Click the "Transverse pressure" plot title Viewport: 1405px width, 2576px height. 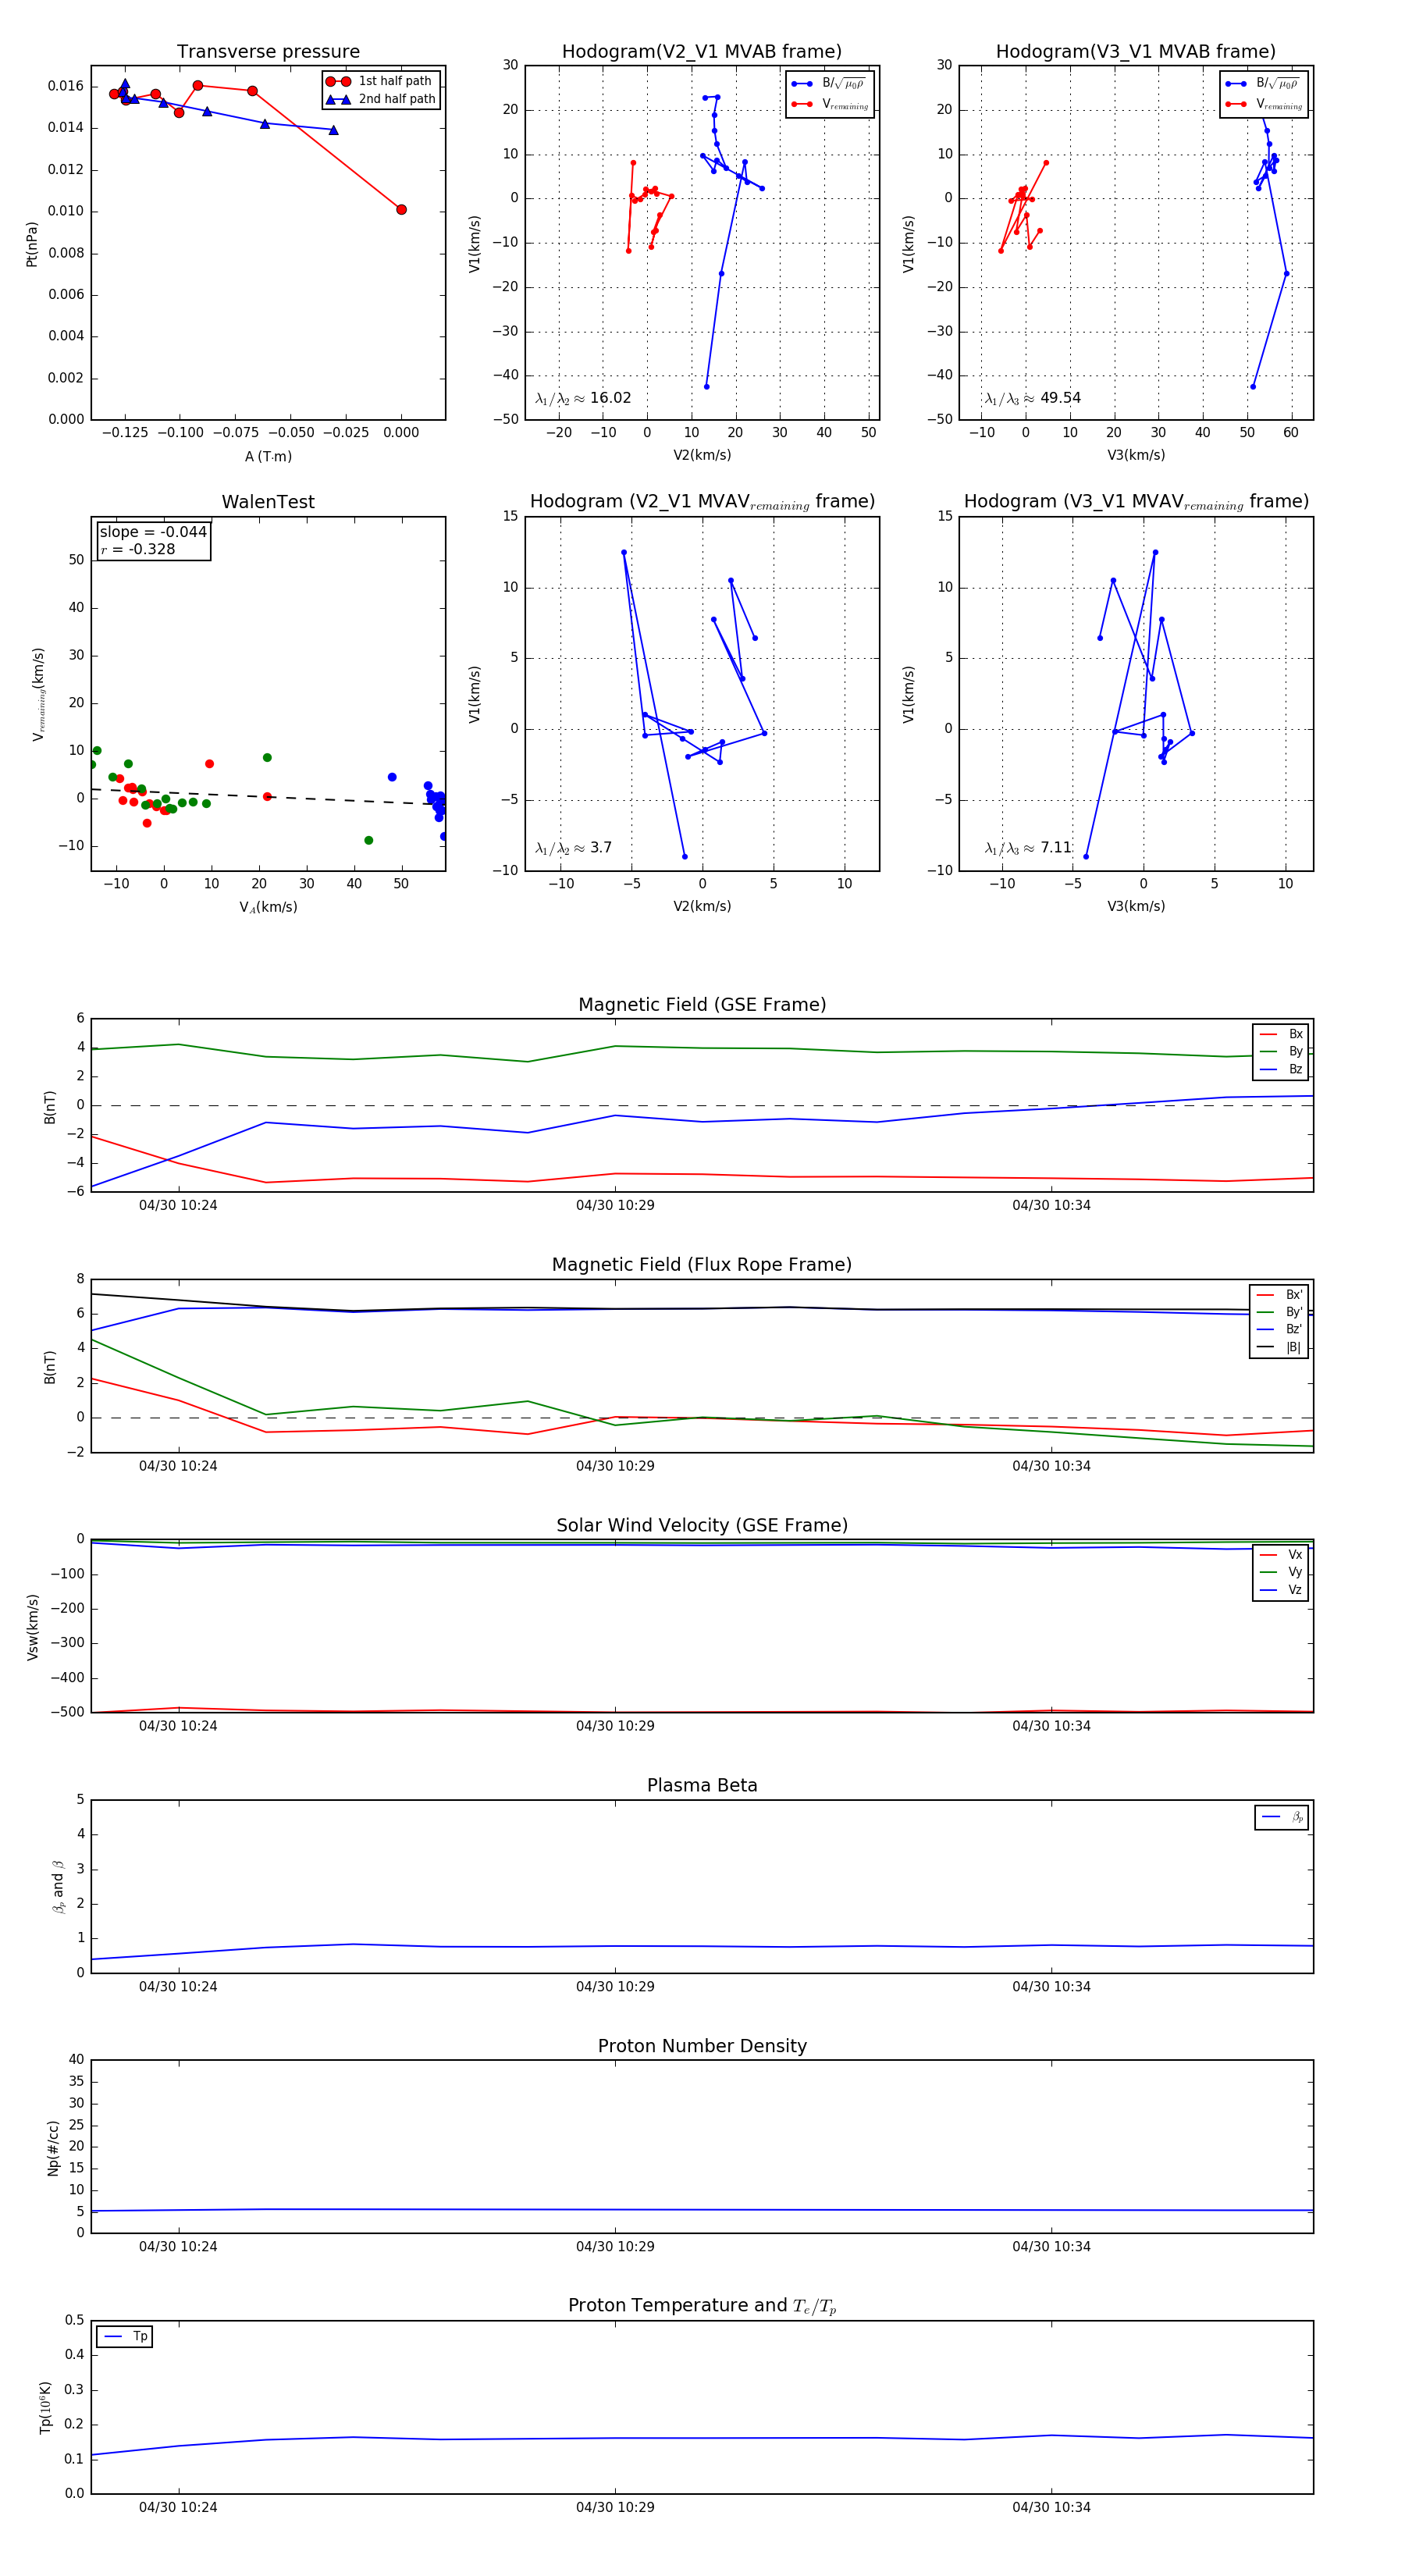[268, 52]
